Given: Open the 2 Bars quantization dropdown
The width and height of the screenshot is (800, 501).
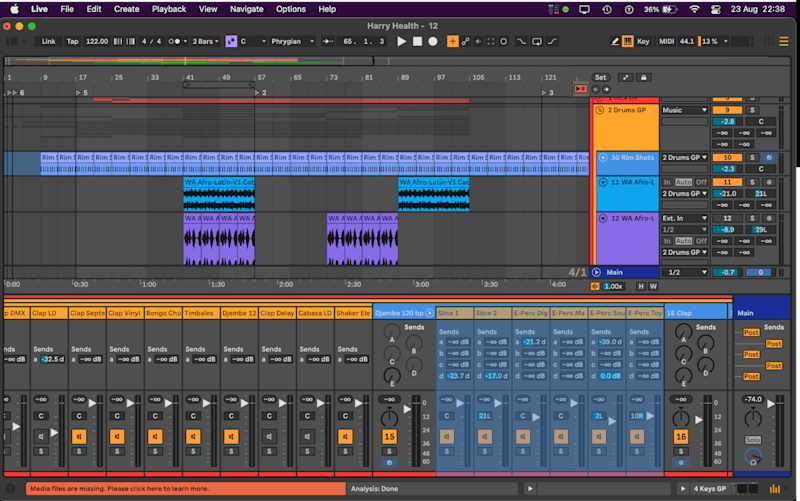Looking at the screenshot, I should click(205, 41).
